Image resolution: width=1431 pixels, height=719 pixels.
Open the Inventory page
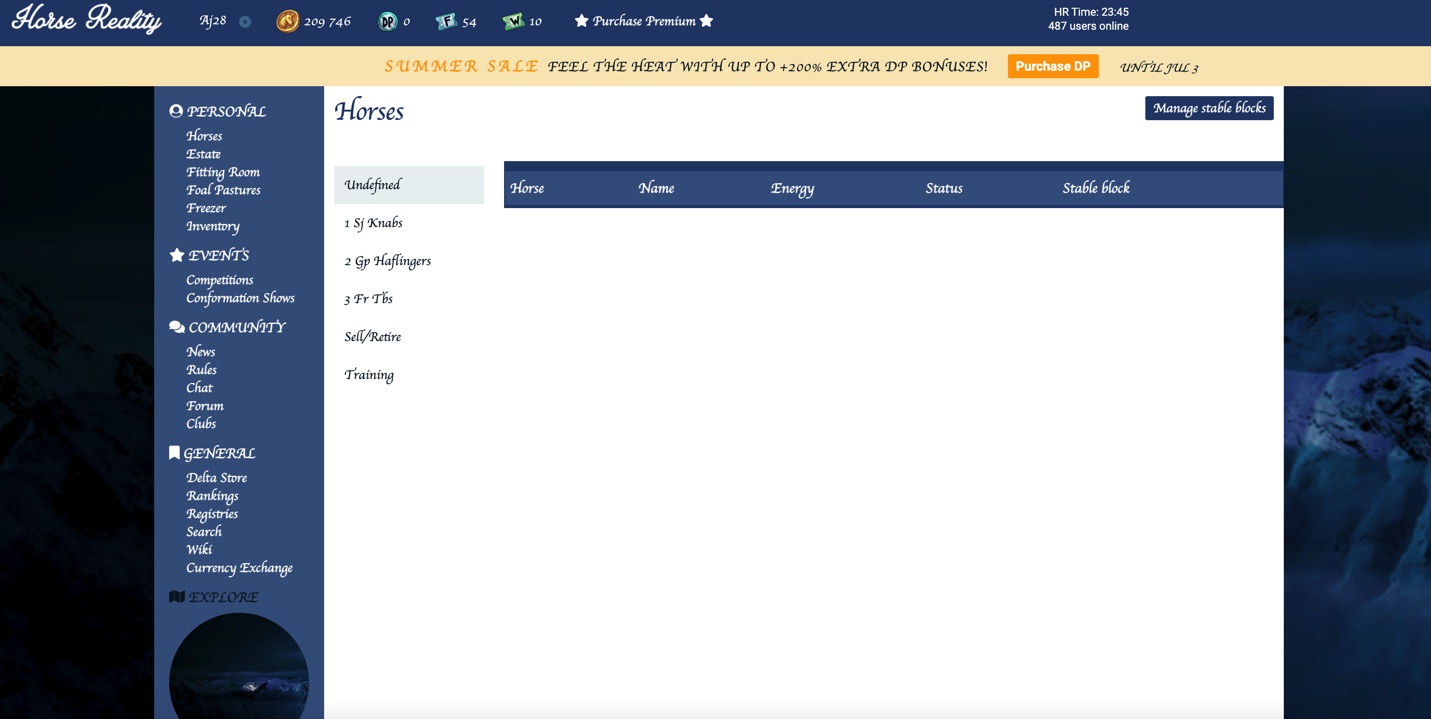coord(212,226)
